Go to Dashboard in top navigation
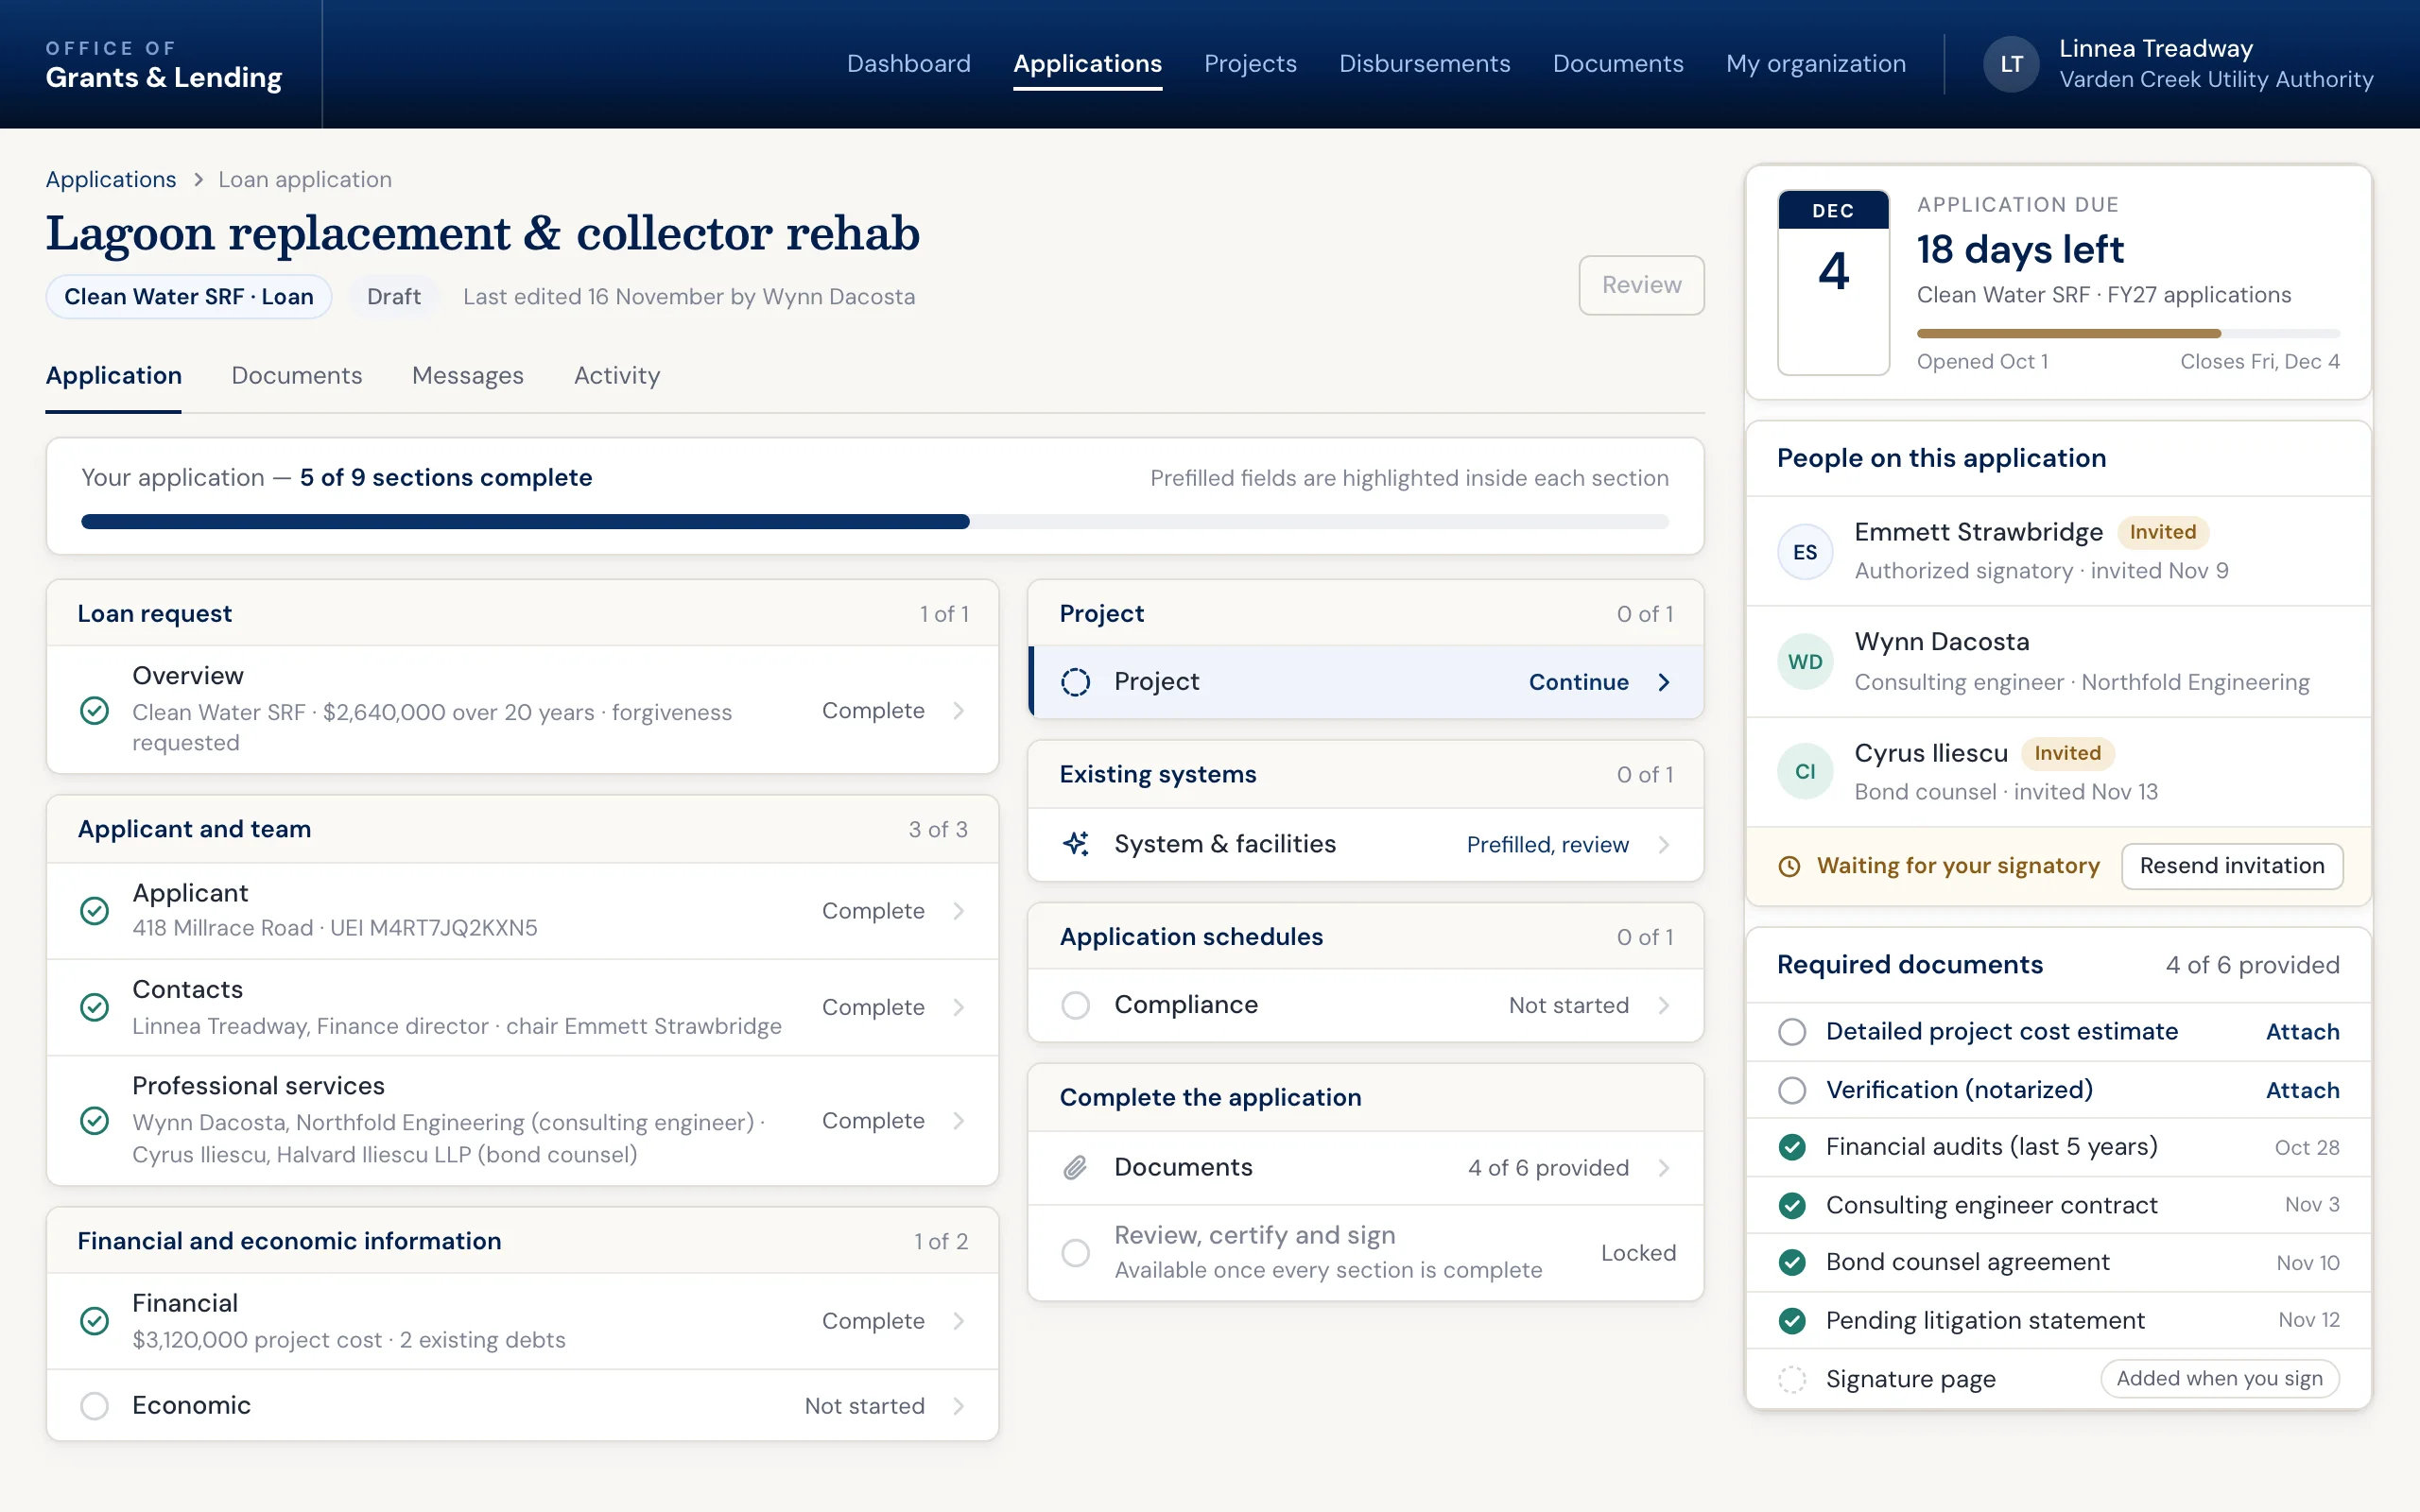This screenshot has height=1512, width=2420. coord(908,64)
